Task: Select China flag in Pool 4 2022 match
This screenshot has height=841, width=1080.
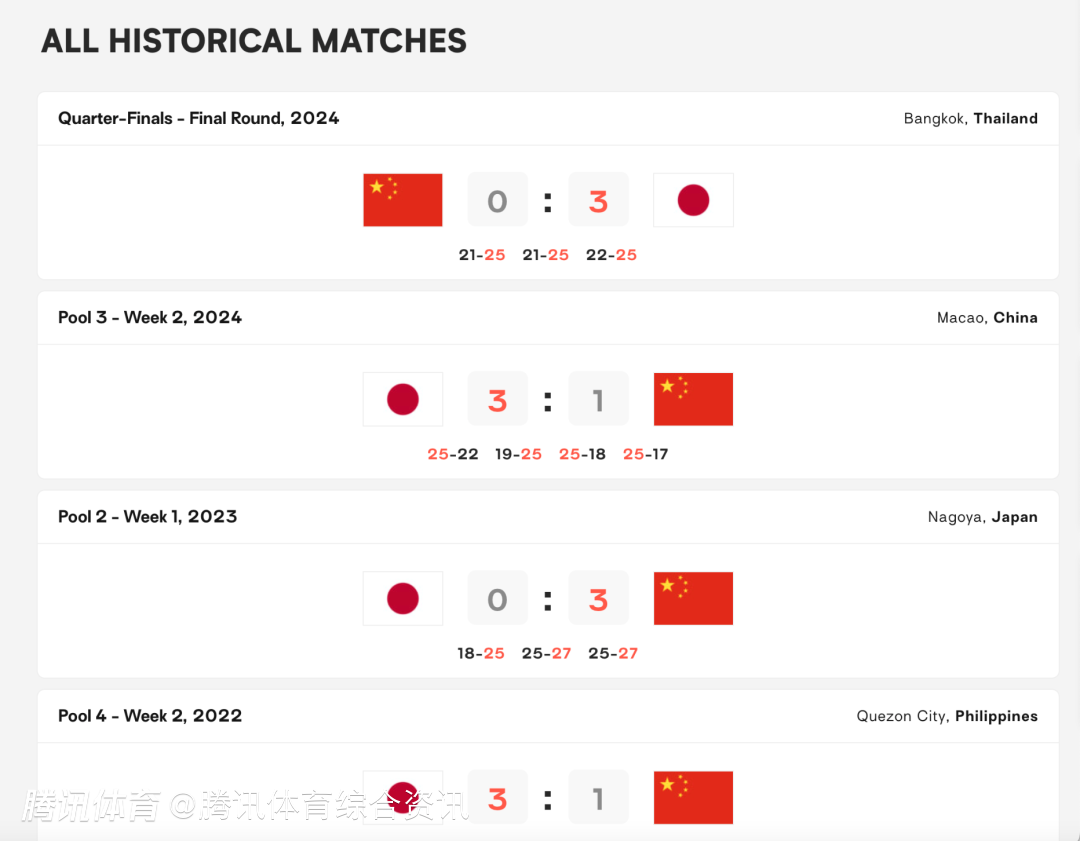Action: pyautogui.click(x=693, y=797)
